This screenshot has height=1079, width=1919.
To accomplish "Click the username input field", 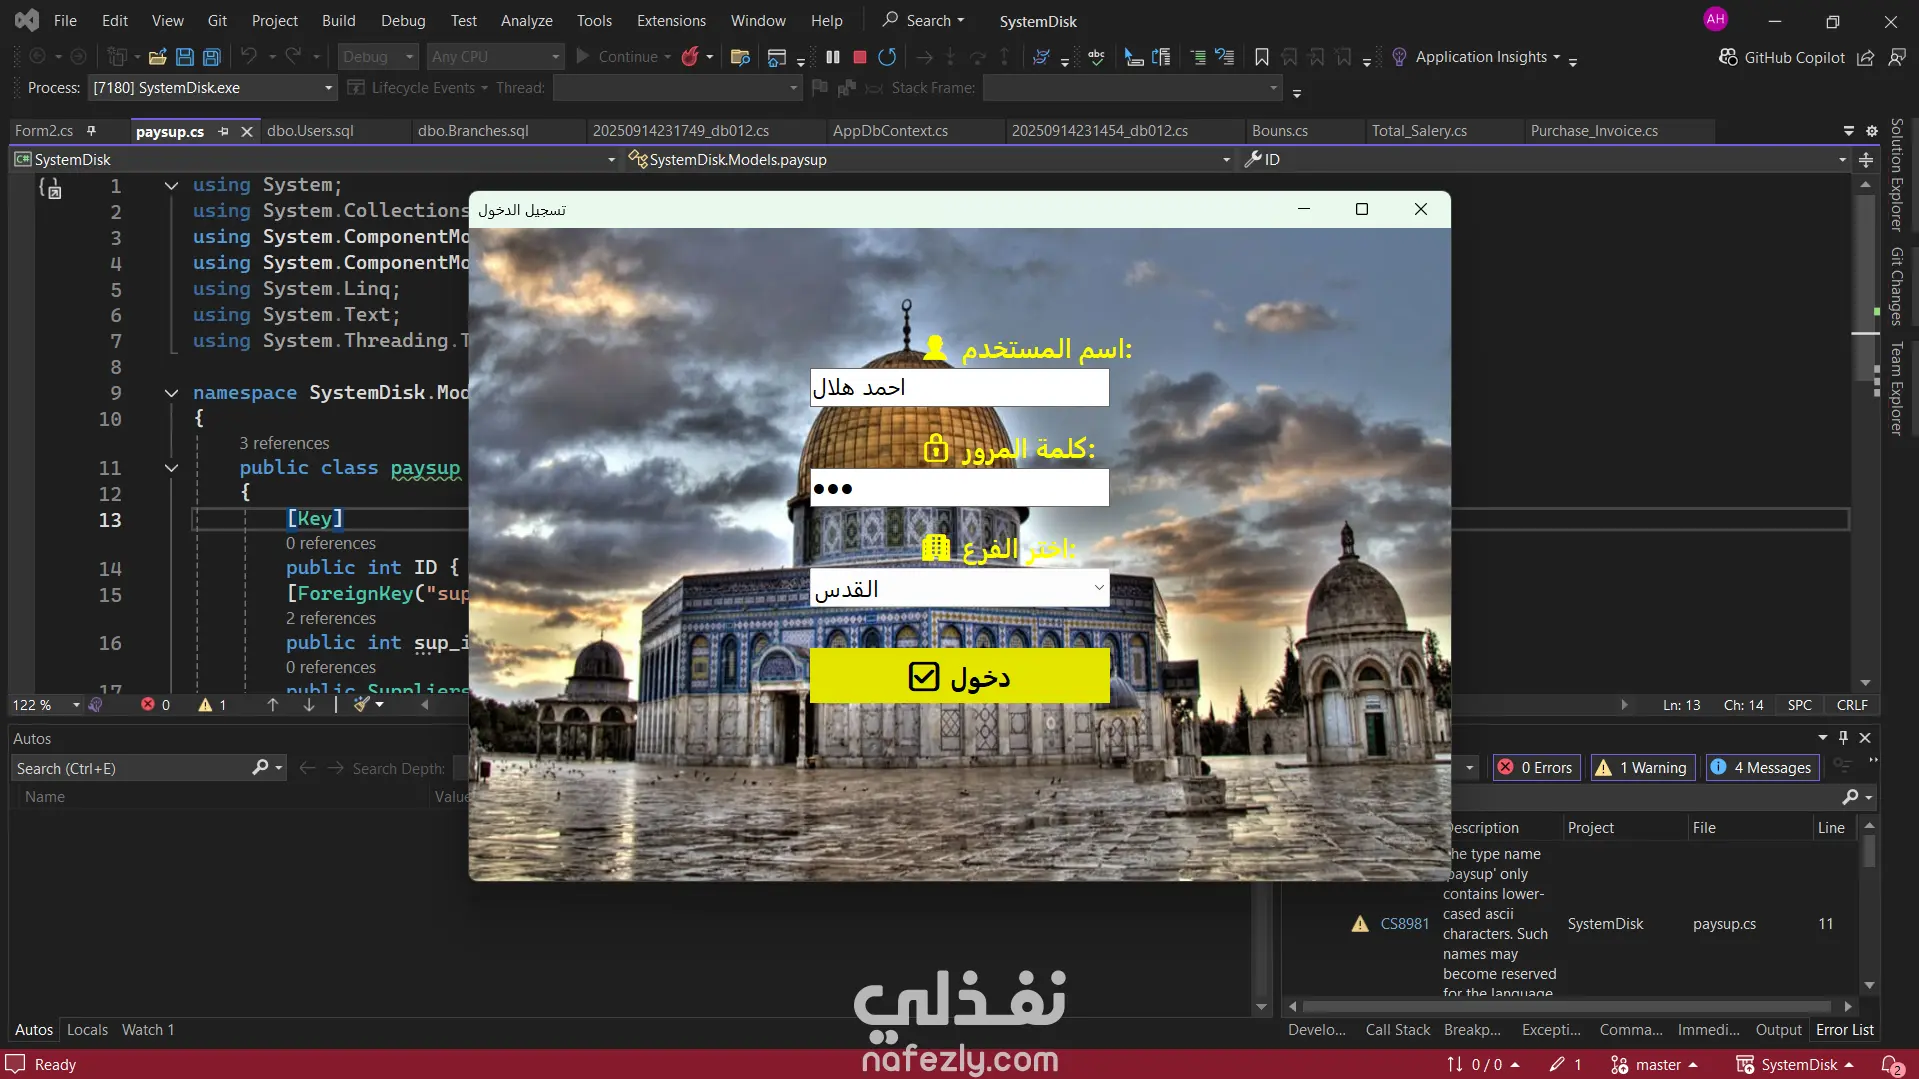I will point(959,388).
